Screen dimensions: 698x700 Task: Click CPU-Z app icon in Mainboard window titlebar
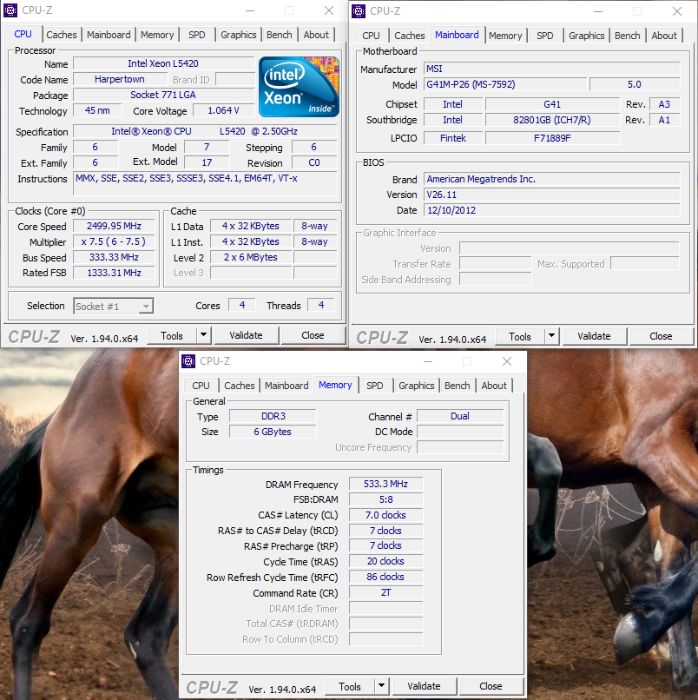point(358,11)
